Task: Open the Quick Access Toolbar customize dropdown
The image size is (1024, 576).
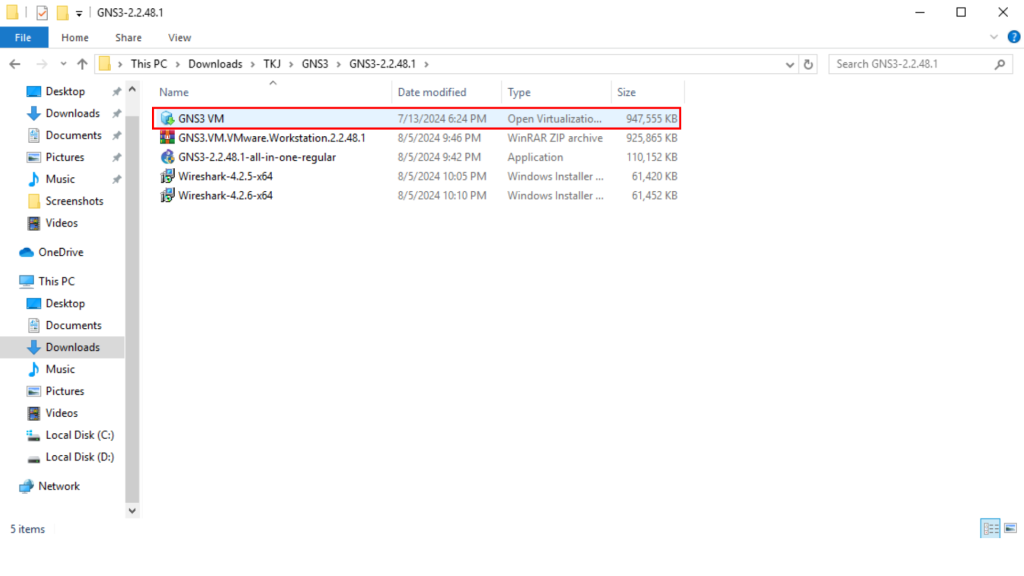Action: [x=79, y=13]
